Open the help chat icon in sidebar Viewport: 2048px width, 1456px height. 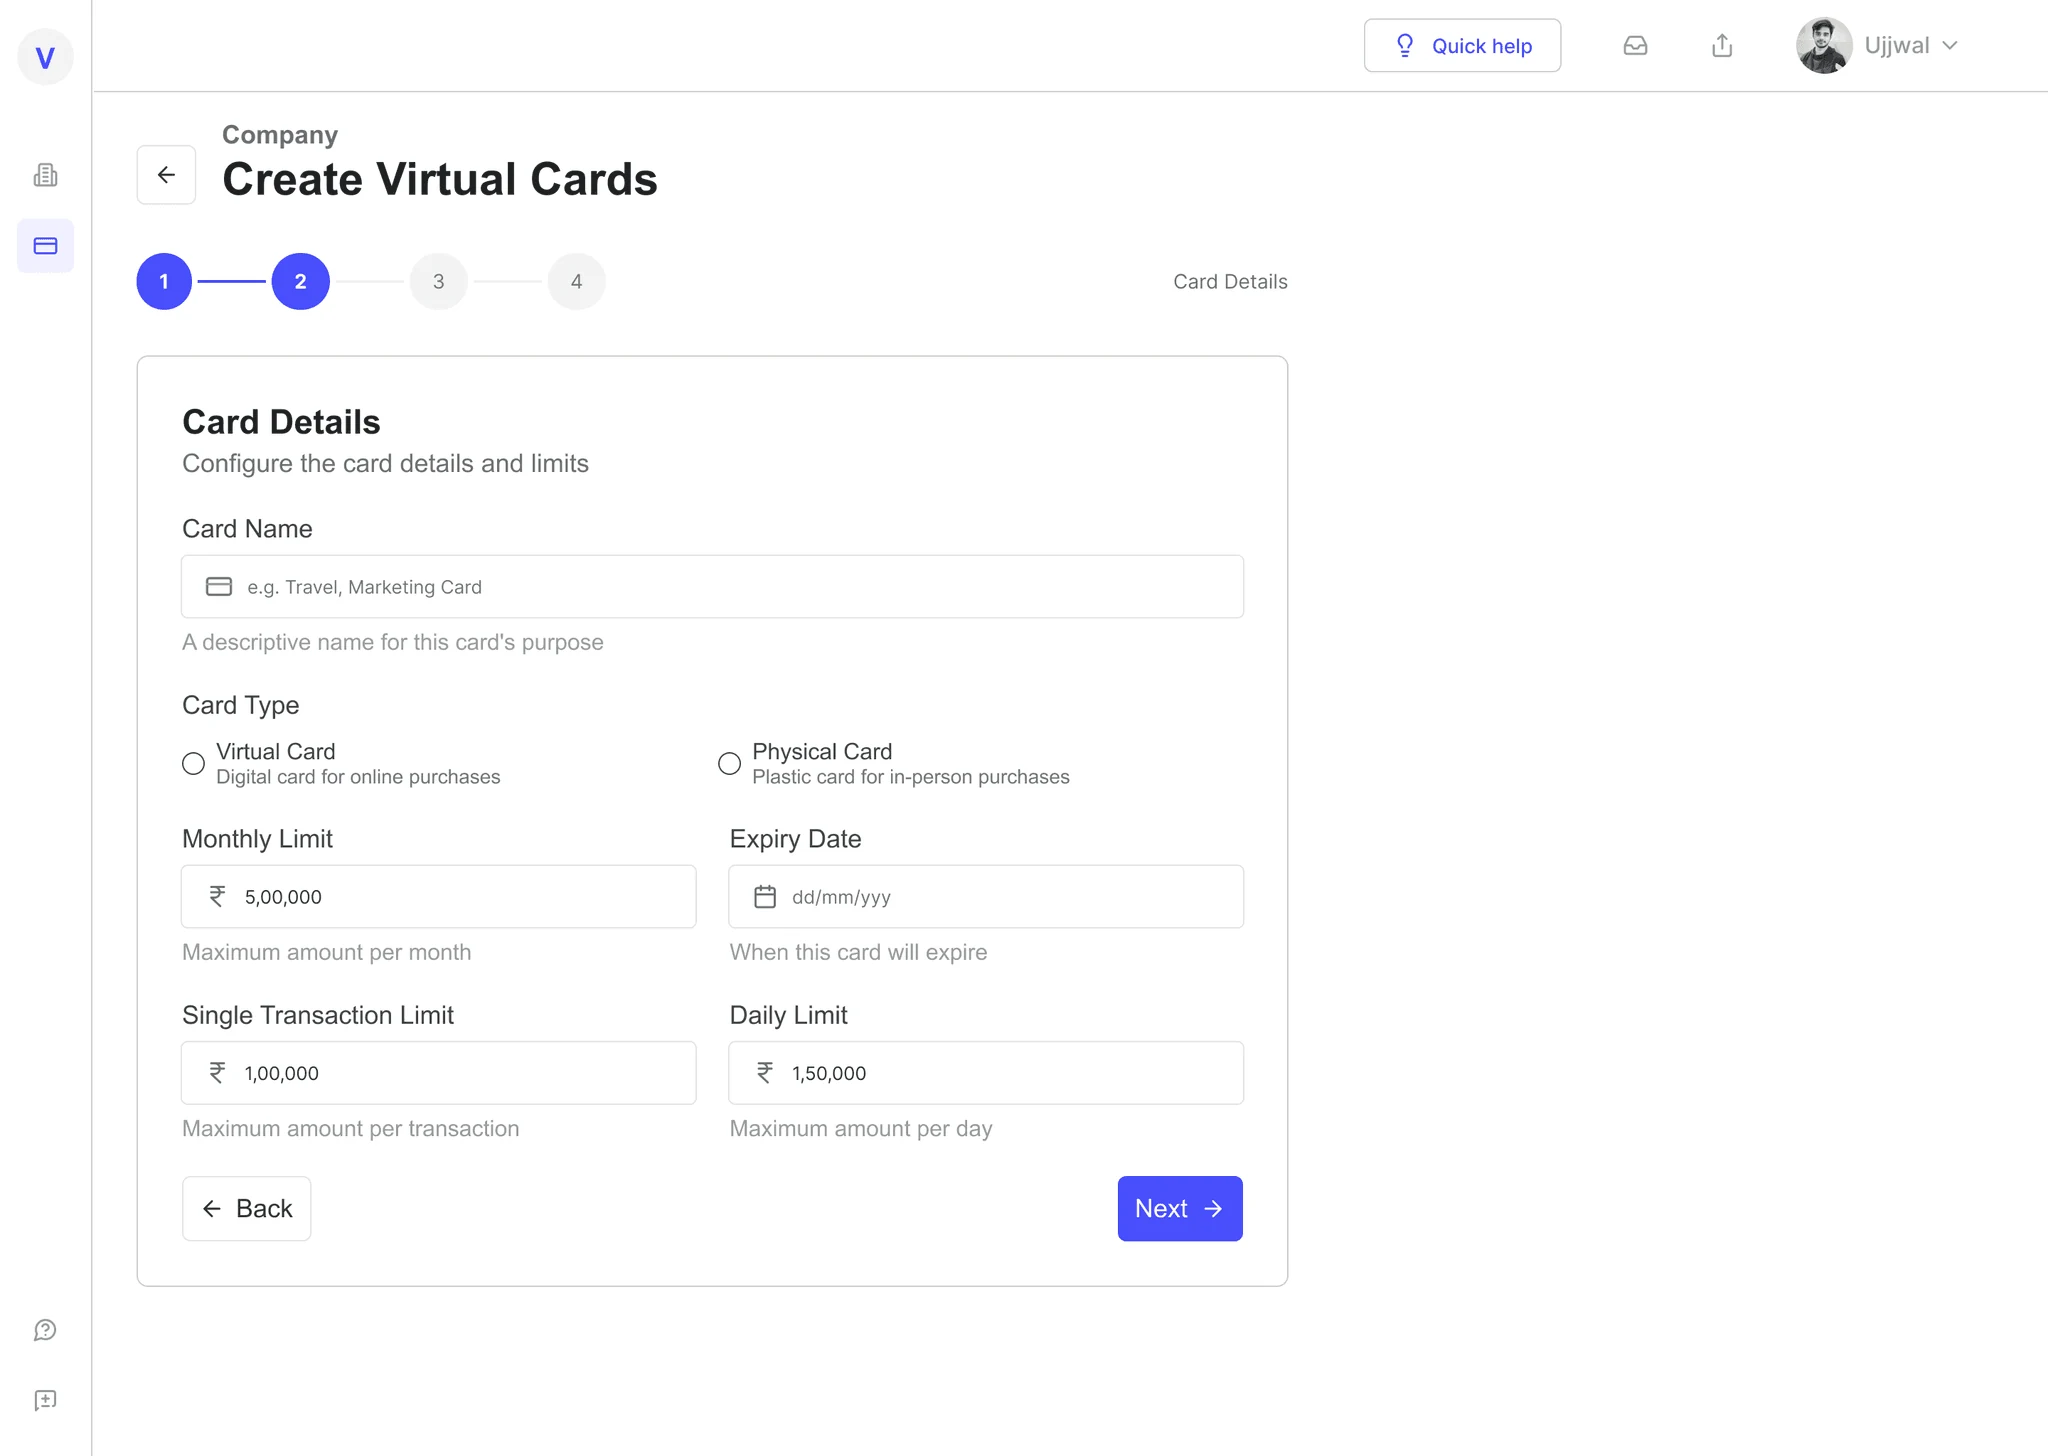(x=45, y=1330)
